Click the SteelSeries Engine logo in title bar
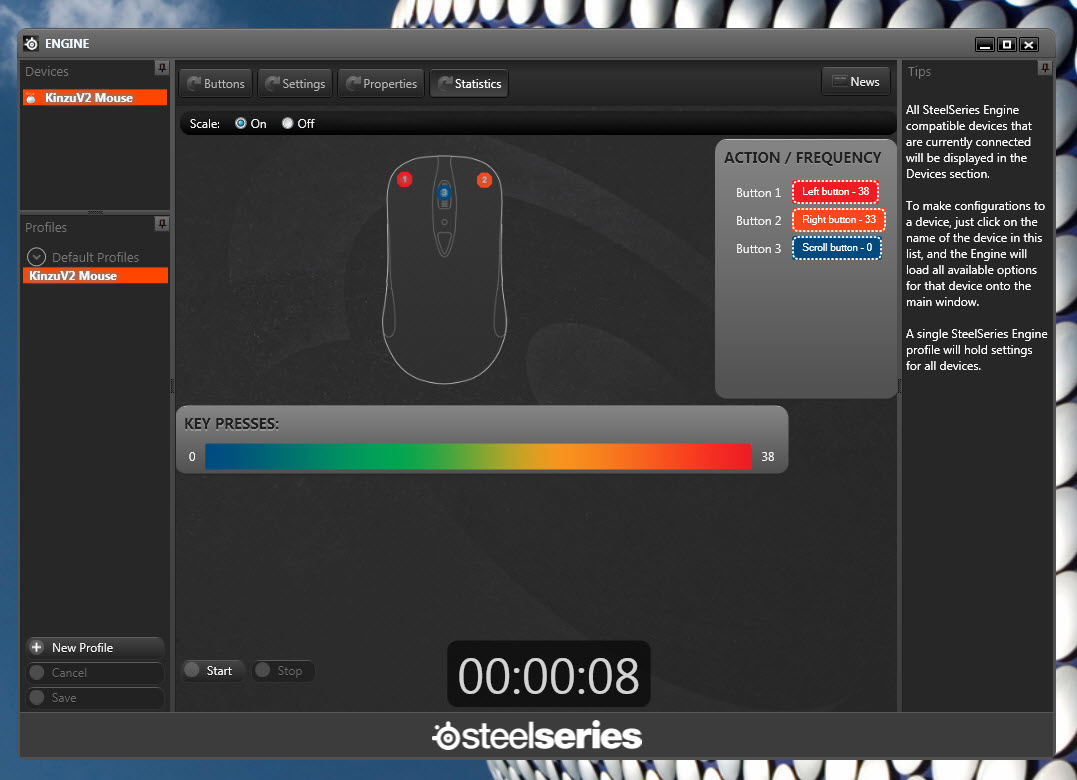The height and width of the screenshot is (780, 1077). [x=31, y=44]
